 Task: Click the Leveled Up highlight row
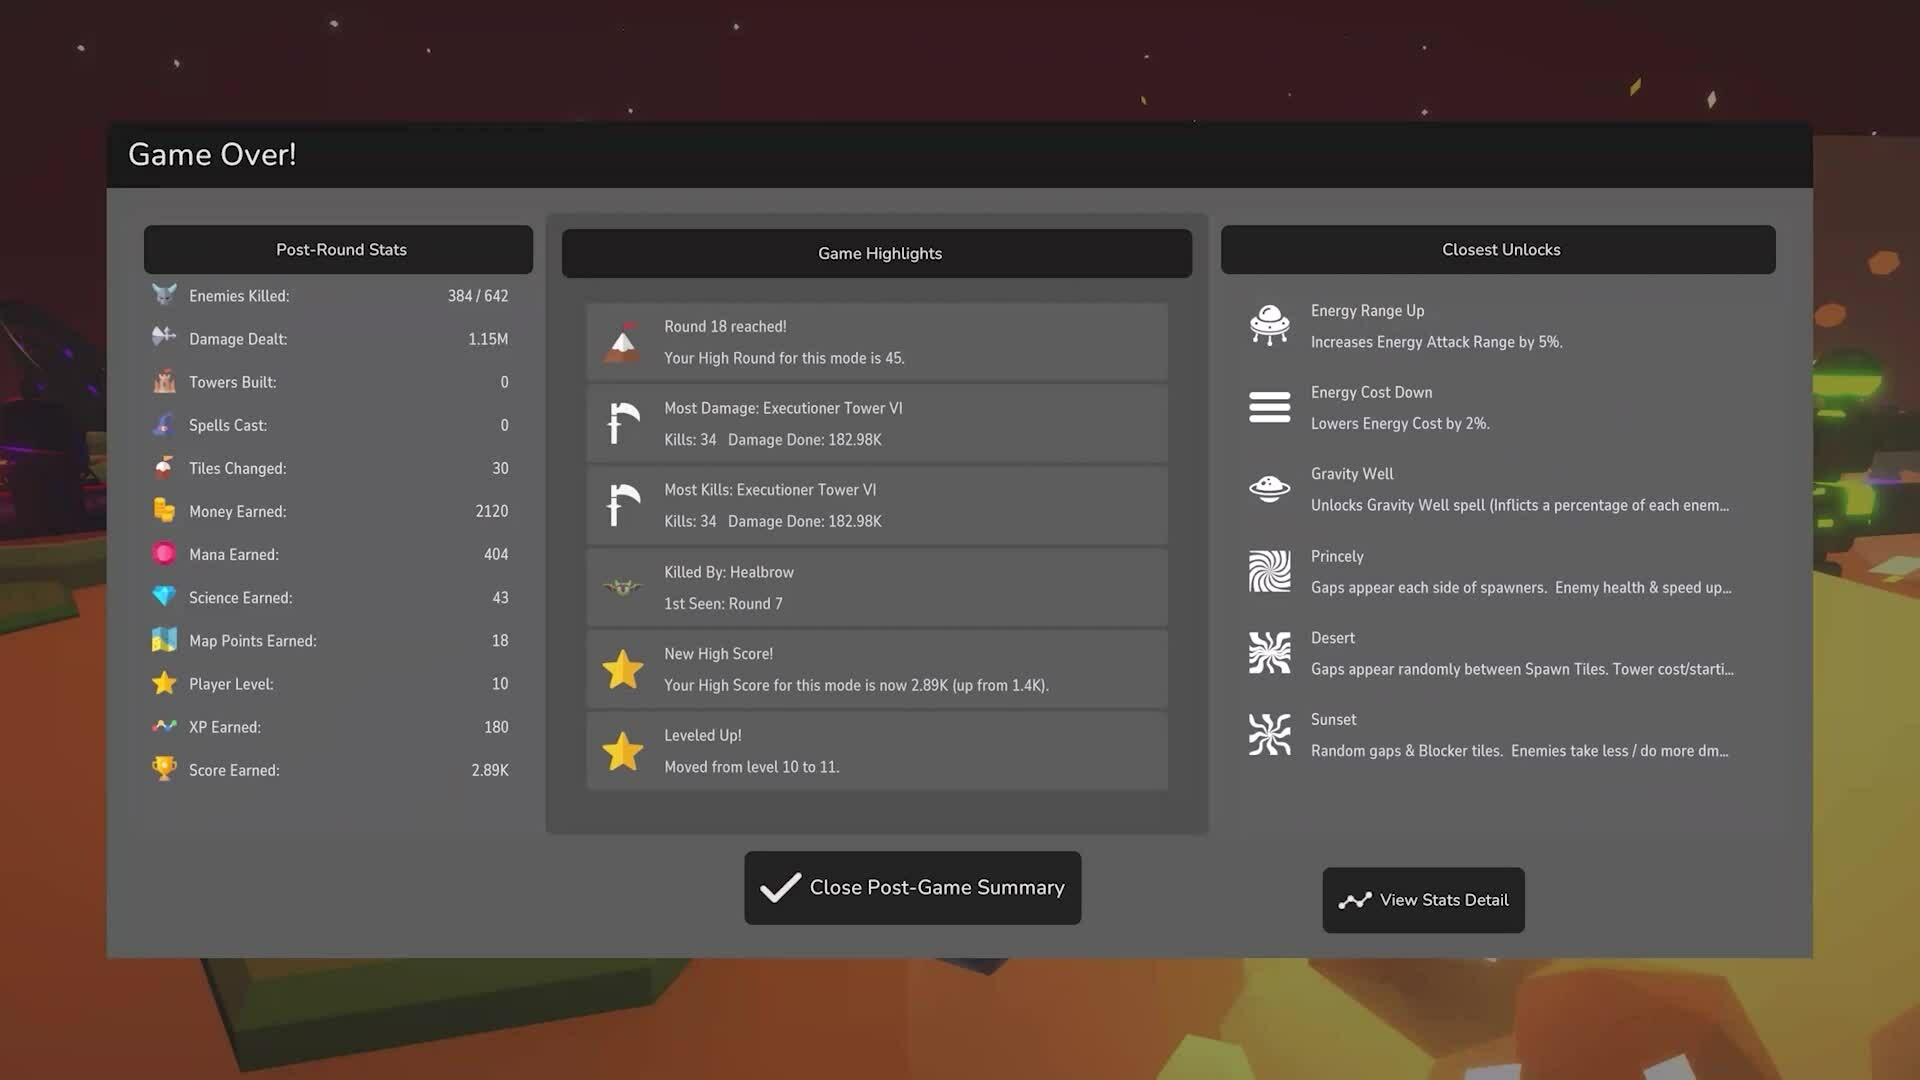[877, 751]
